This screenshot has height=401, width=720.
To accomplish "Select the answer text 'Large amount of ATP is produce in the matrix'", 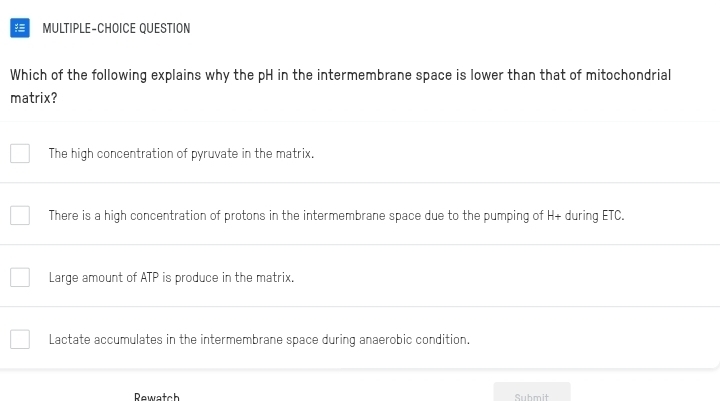I will (x=171, y=278).
